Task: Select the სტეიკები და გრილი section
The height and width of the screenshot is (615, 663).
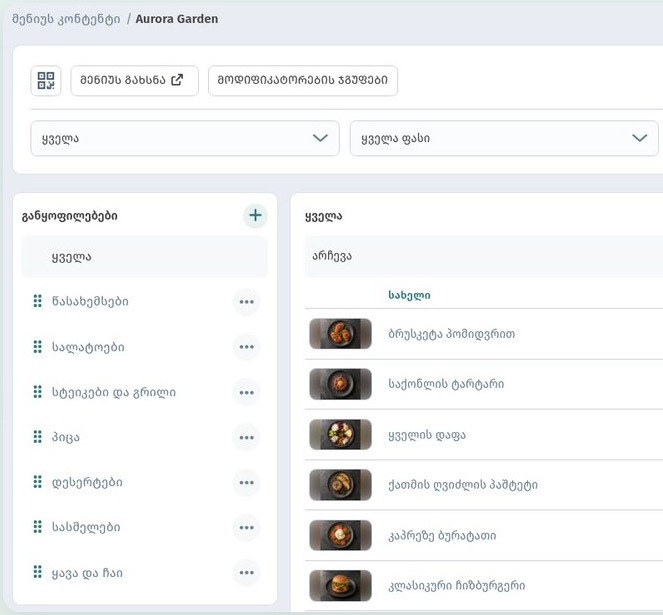Action: (x=114, y=392)
